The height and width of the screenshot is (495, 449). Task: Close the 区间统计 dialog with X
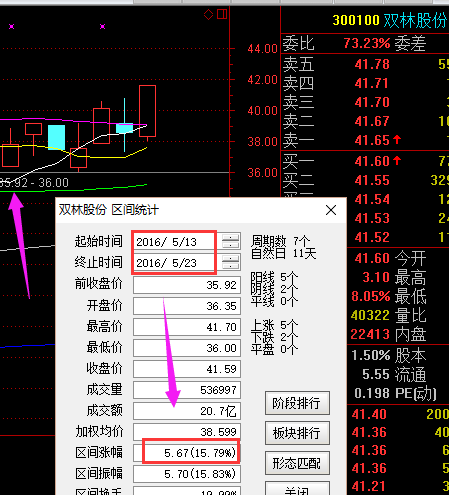point(331,210)
